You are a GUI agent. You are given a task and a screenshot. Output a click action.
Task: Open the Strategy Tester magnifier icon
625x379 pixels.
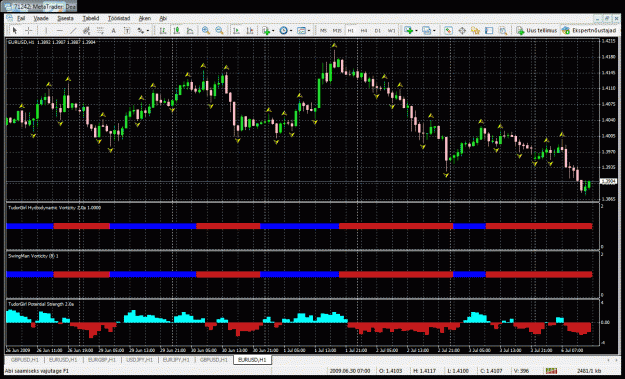click(x=503, y=30)
